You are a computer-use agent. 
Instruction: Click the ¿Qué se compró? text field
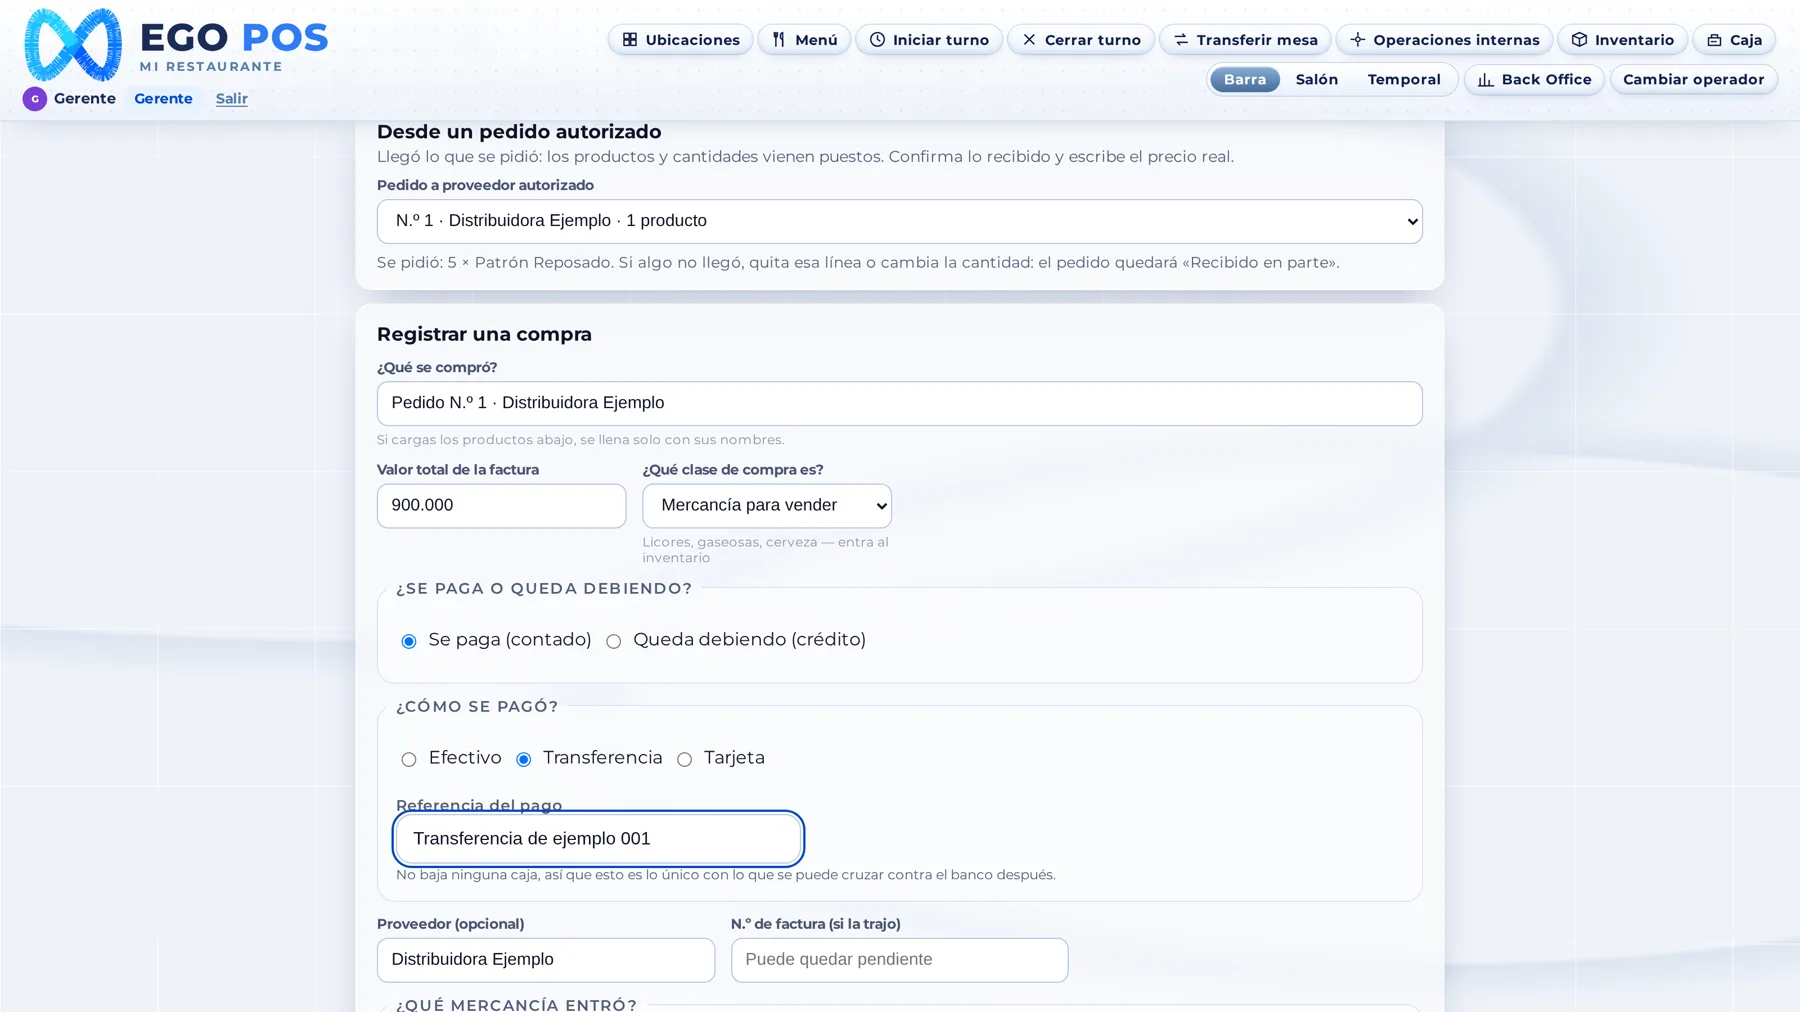pyautogui.click(x=899, y=404)
